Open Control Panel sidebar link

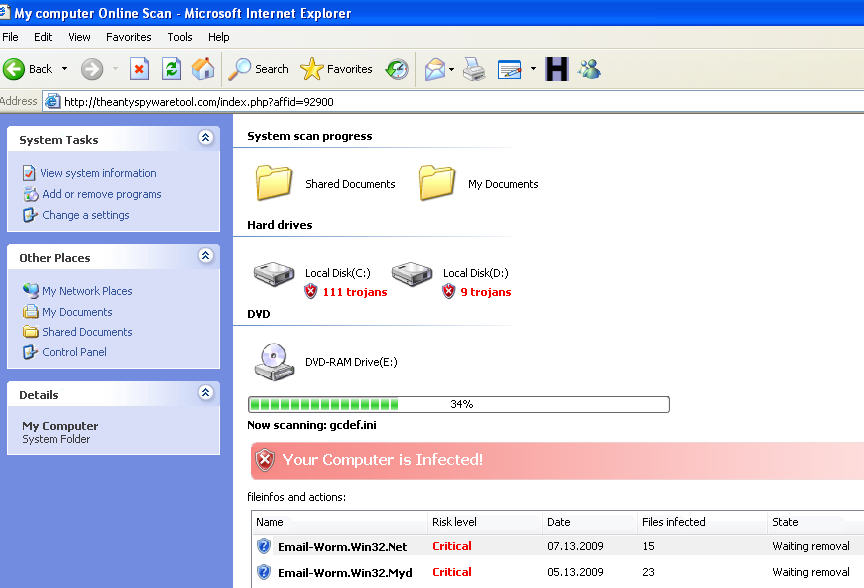74,352
